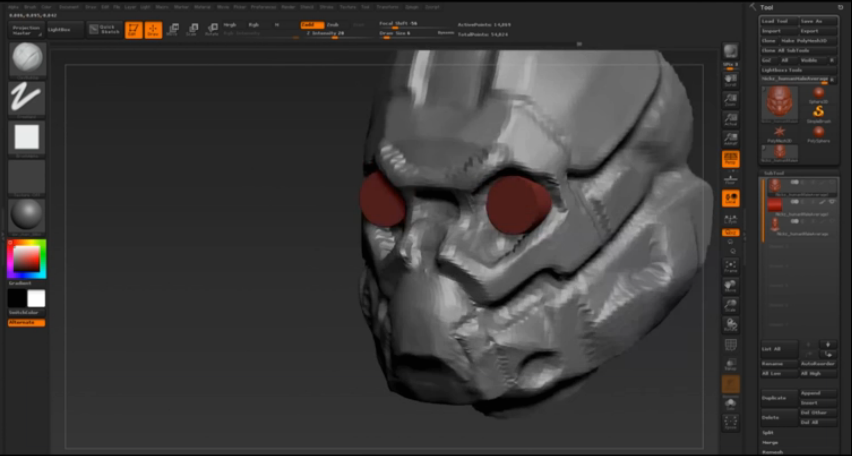Open the Document menu
Viewport: 852px width, 456px height.
point(69,7)
